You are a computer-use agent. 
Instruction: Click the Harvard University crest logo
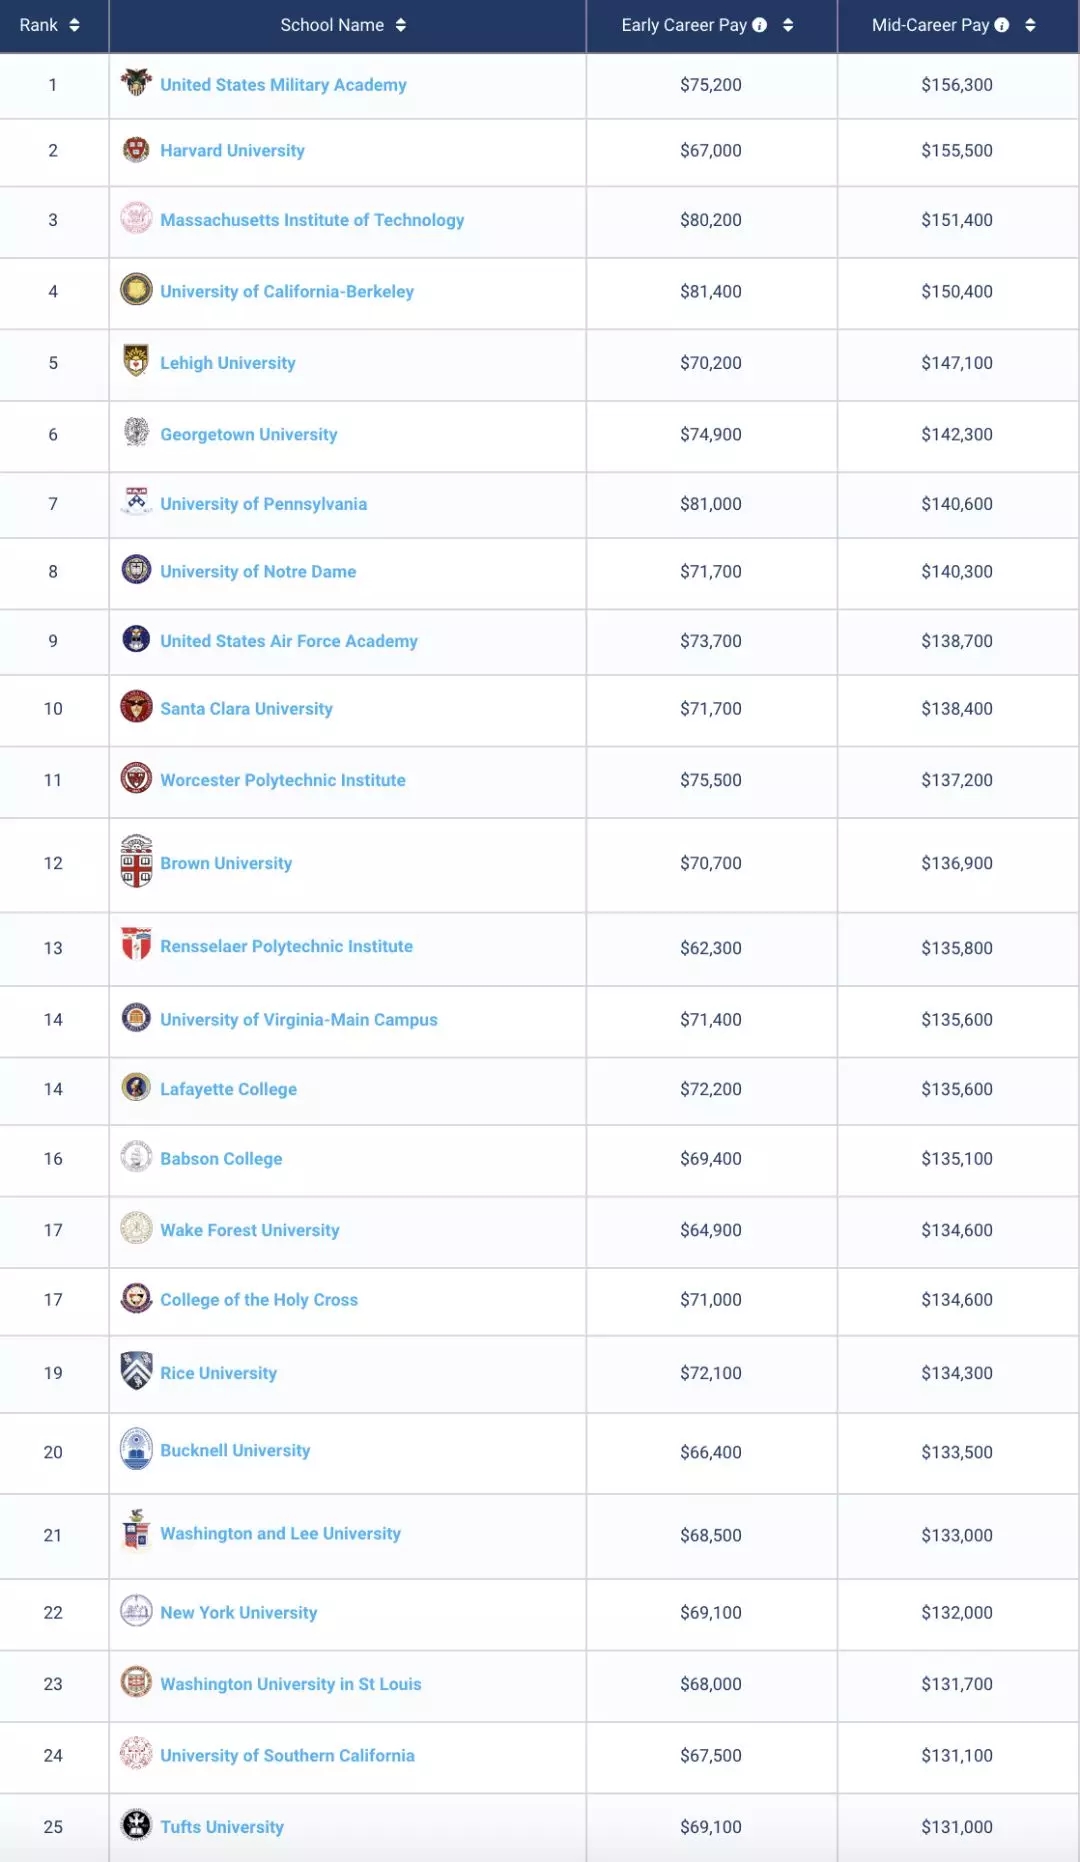136,150
